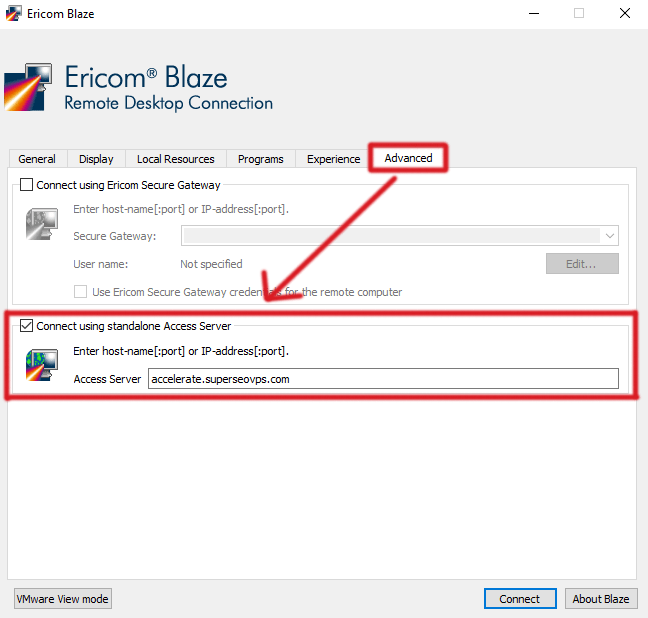Close the Ericom Blaze window
Image resolution: width=648 pixels, height=618 pixels.
tap(624, 14)
